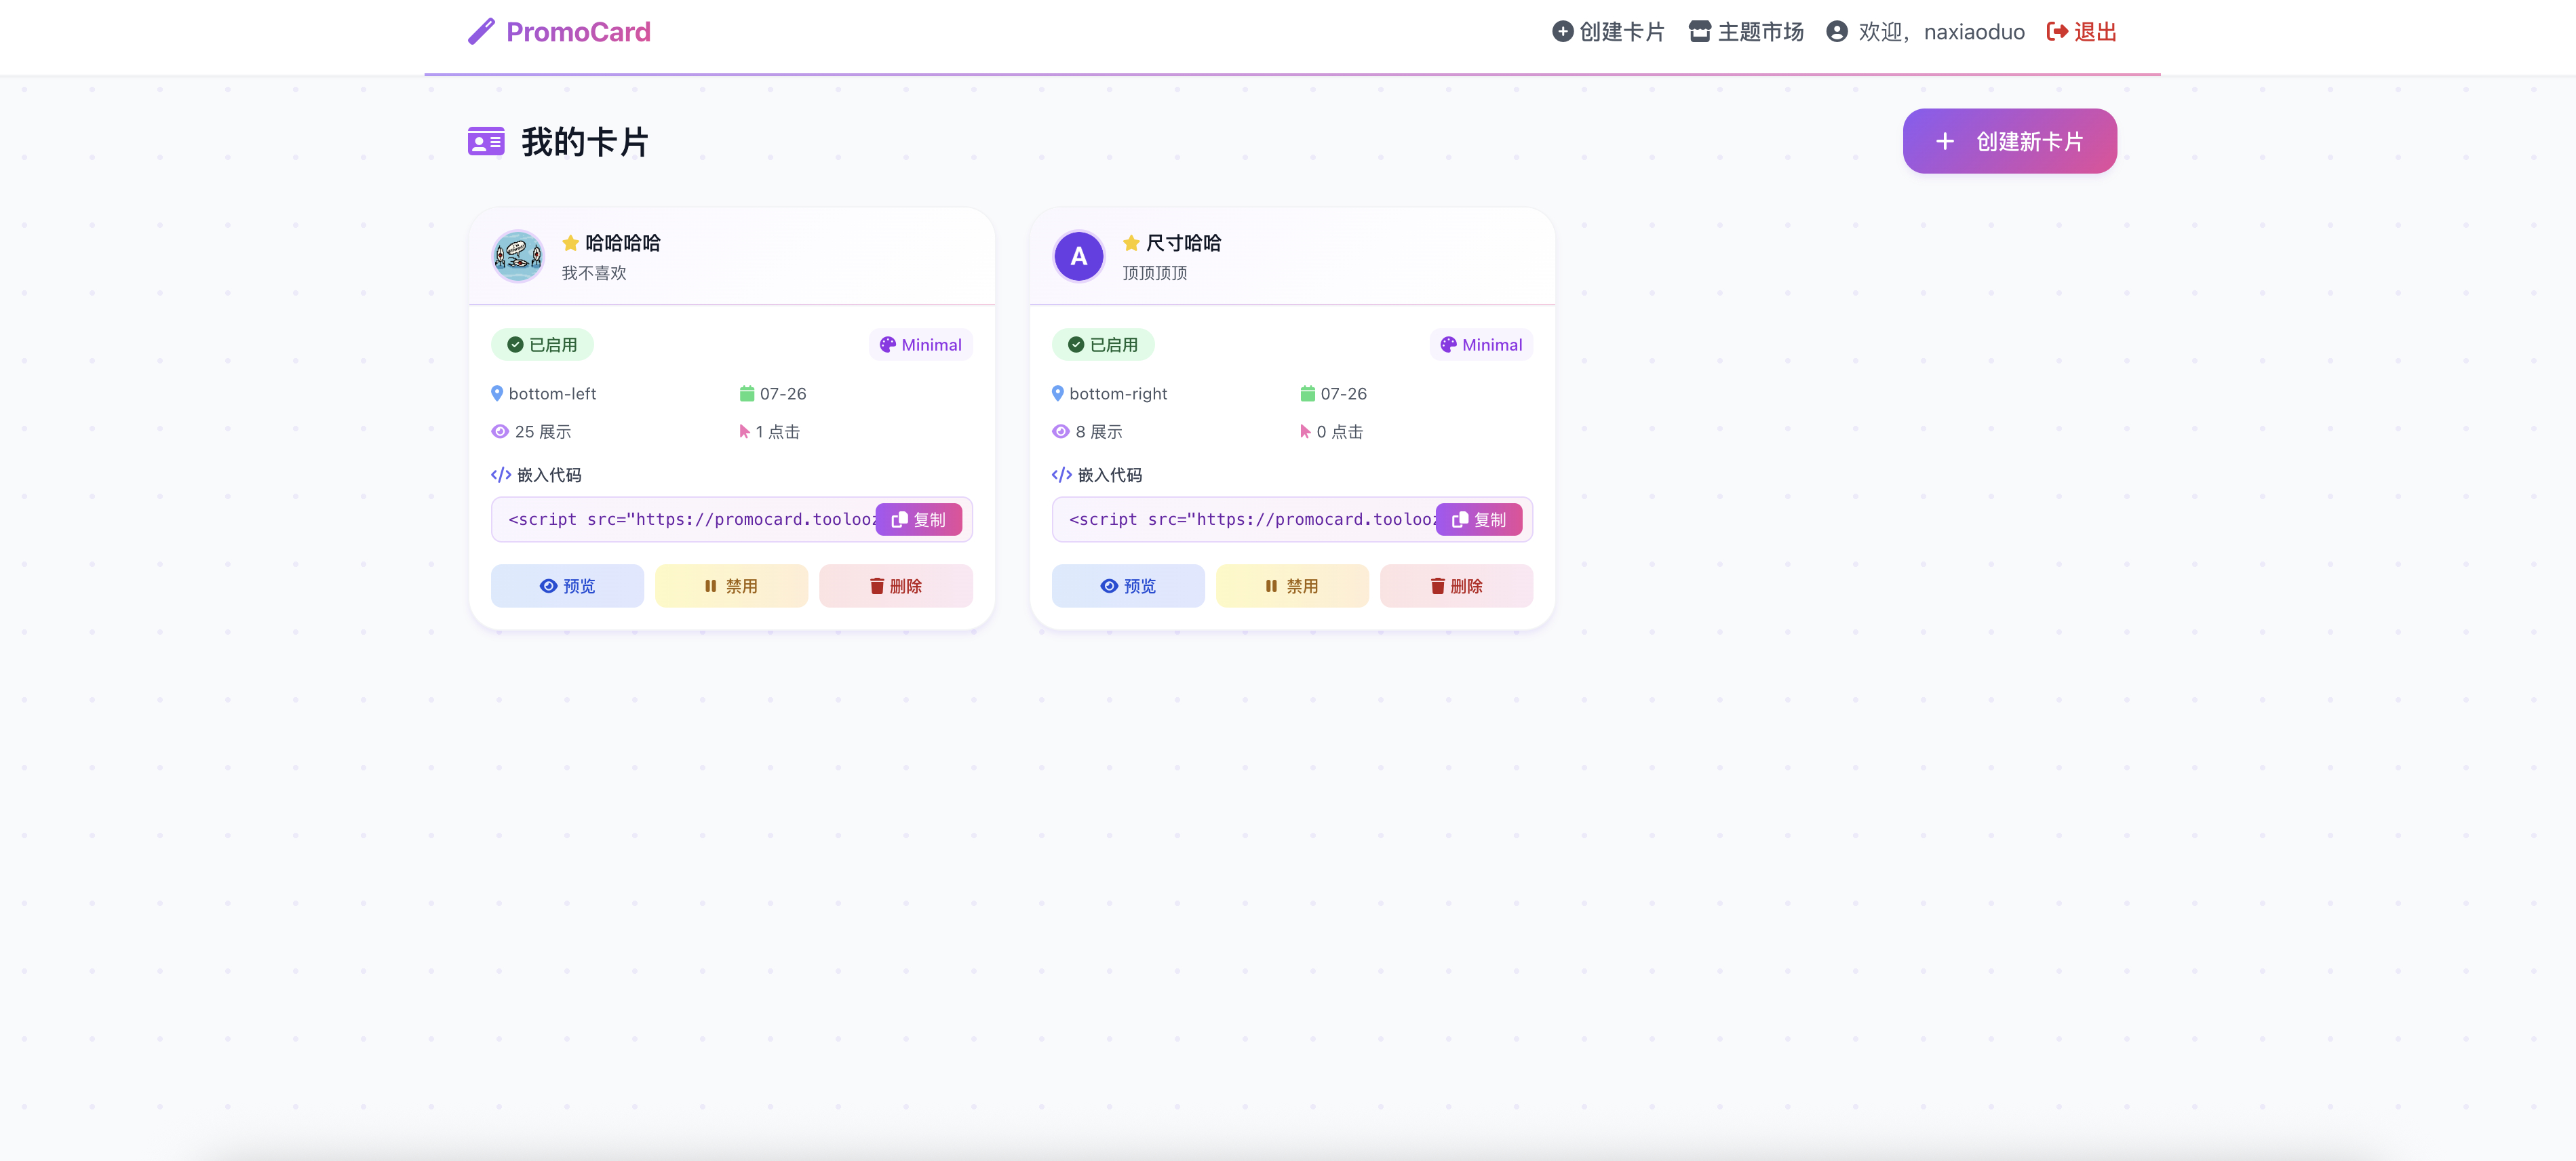
Task: Preview the 哈哈哈哈 card with 预览
Action: [567, 586]
